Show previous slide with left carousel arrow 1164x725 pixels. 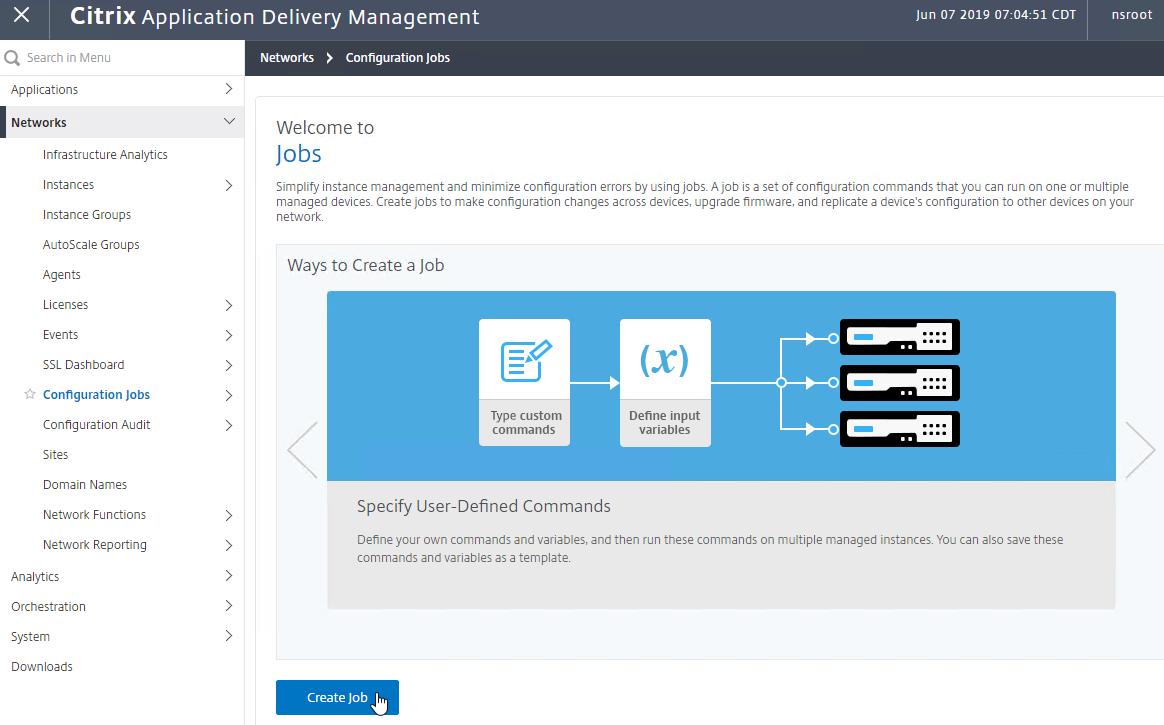pos(303,450)
